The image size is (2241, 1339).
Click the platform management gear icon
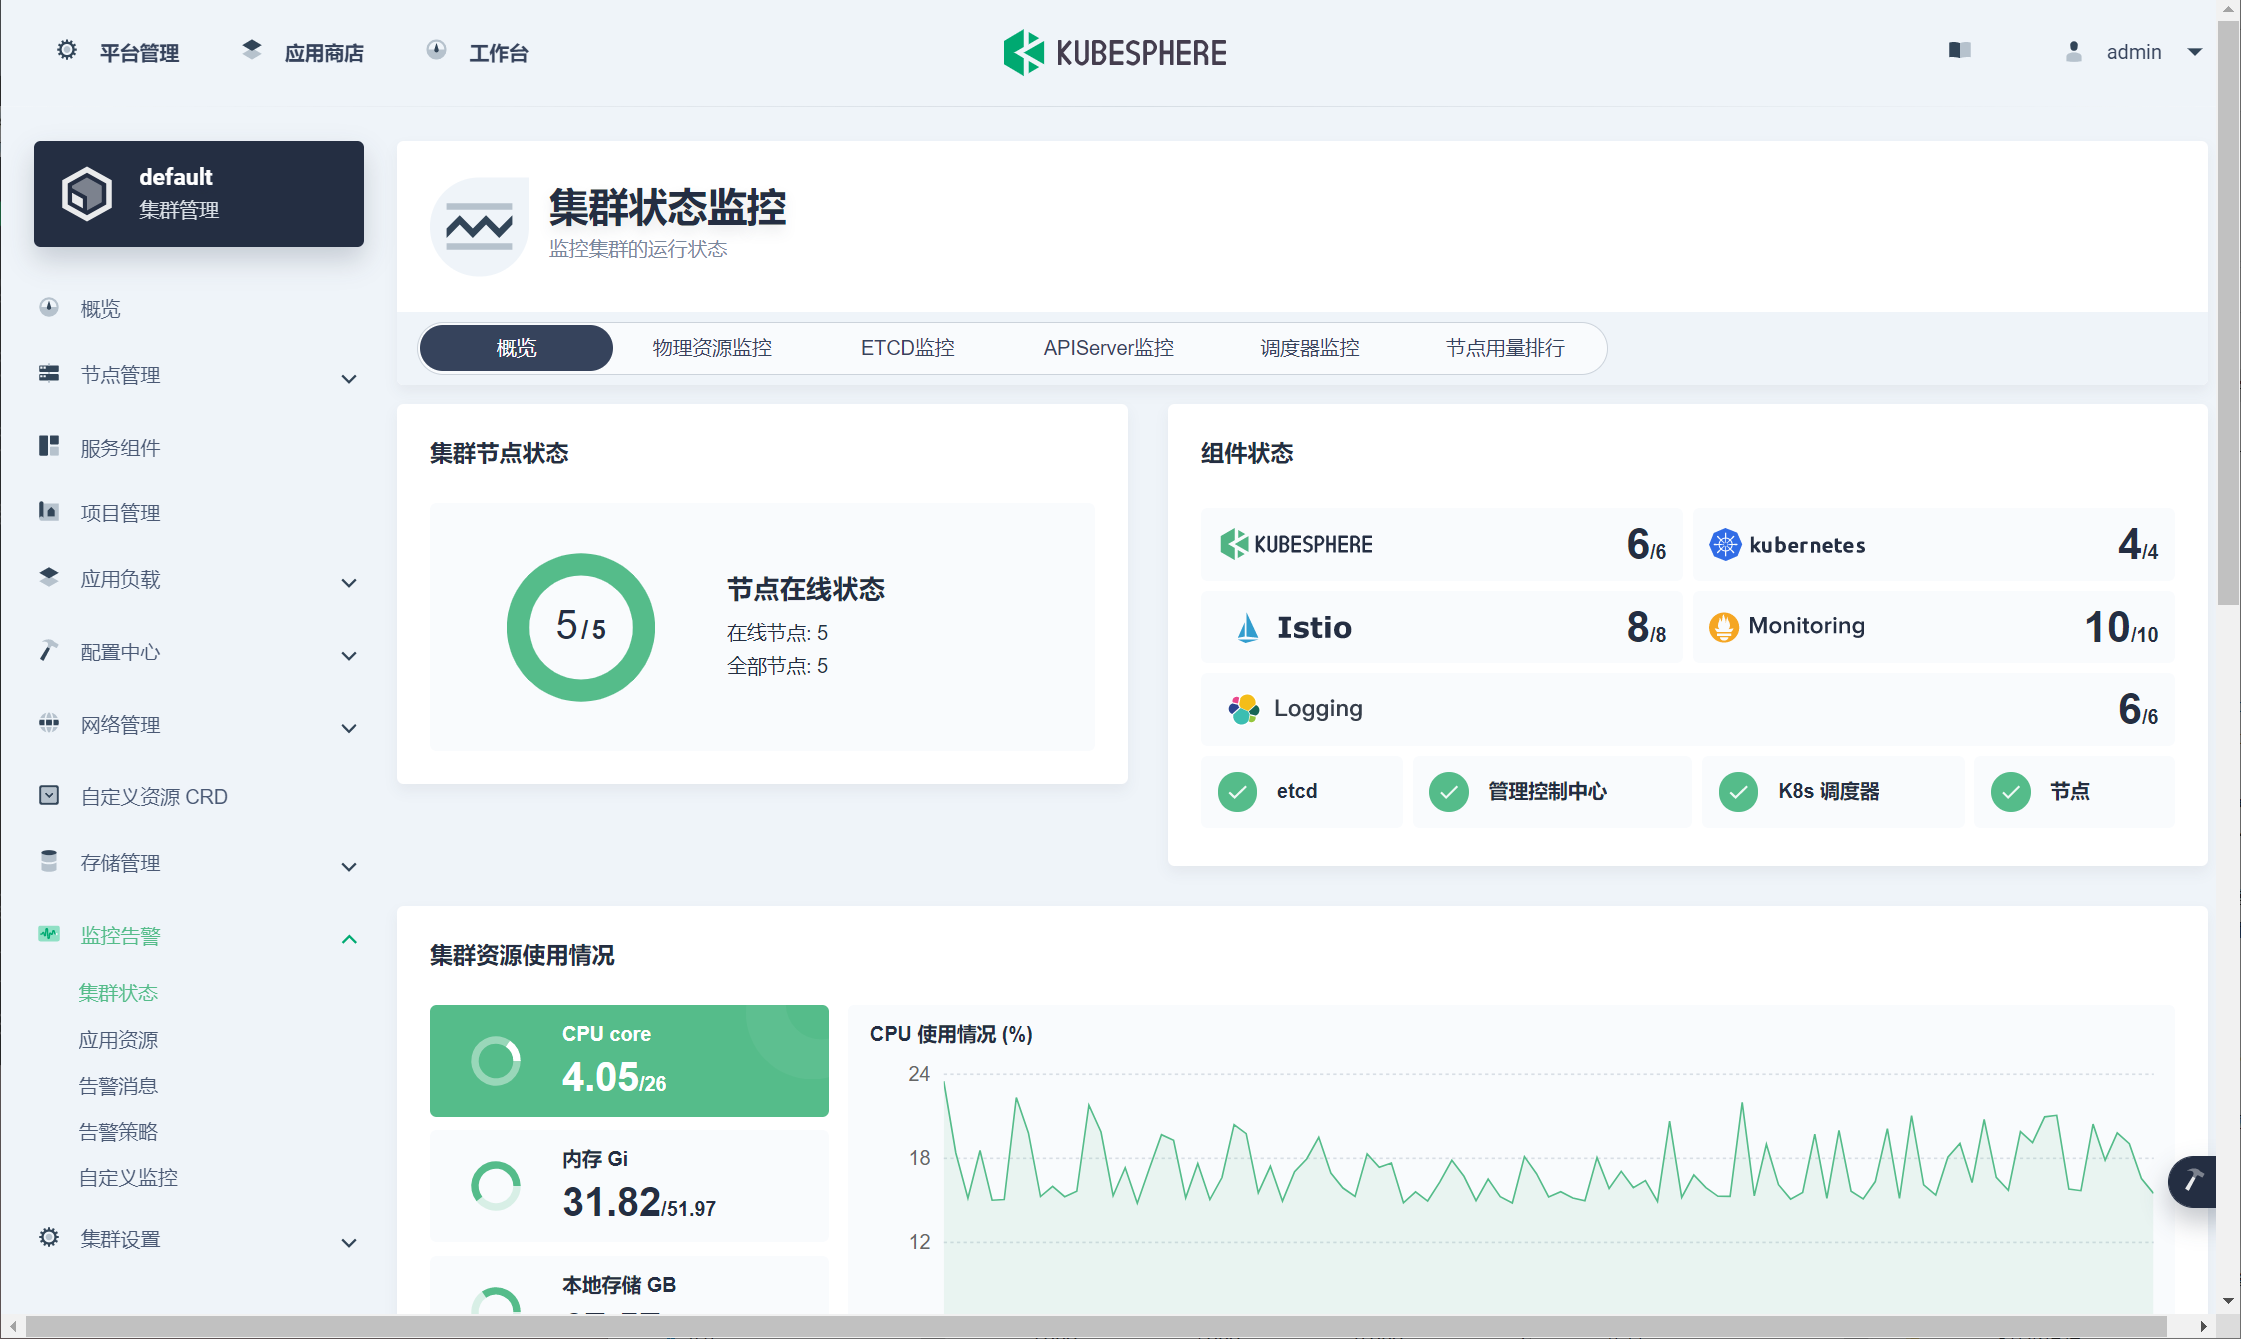click(67, 51)
